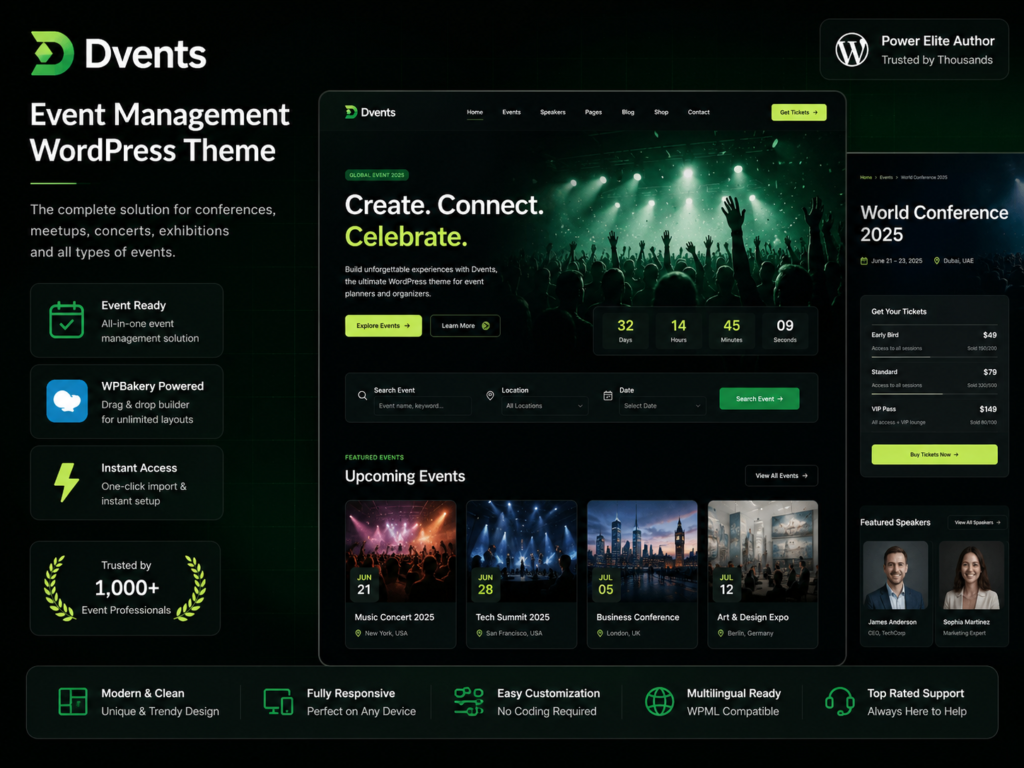Click the Easy Customization sliders icon
This screenshot has height=768, width=1024.
468,702
